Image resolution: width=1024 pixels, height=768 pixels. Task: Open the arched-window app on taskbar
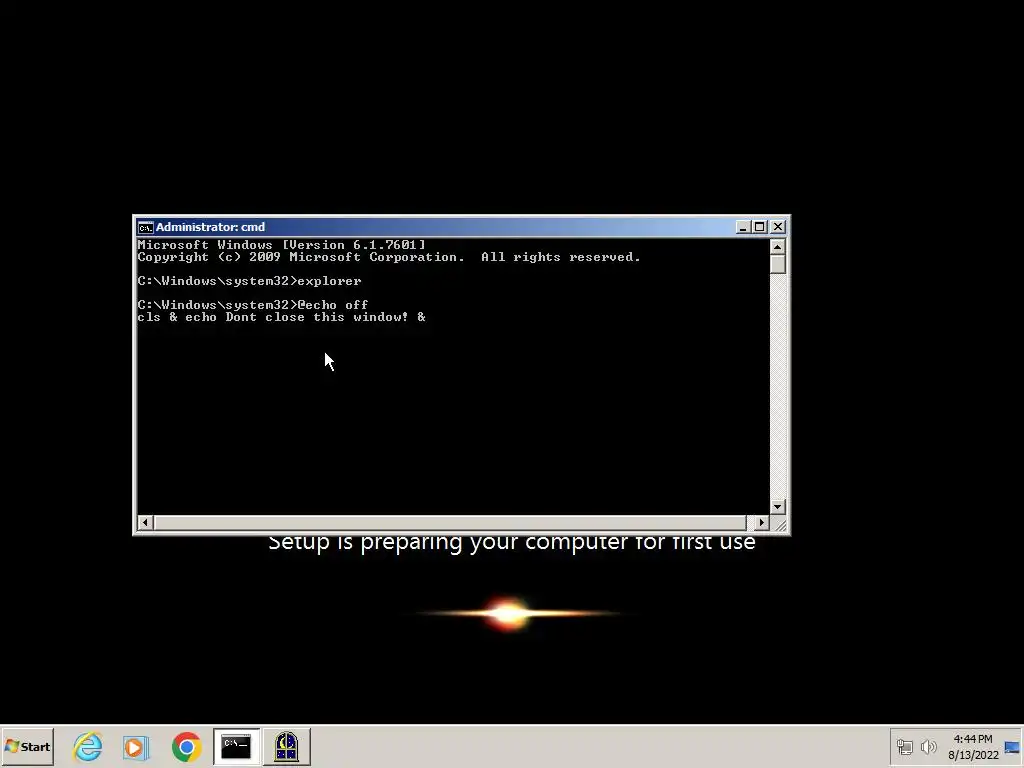[x=286, y=746]
